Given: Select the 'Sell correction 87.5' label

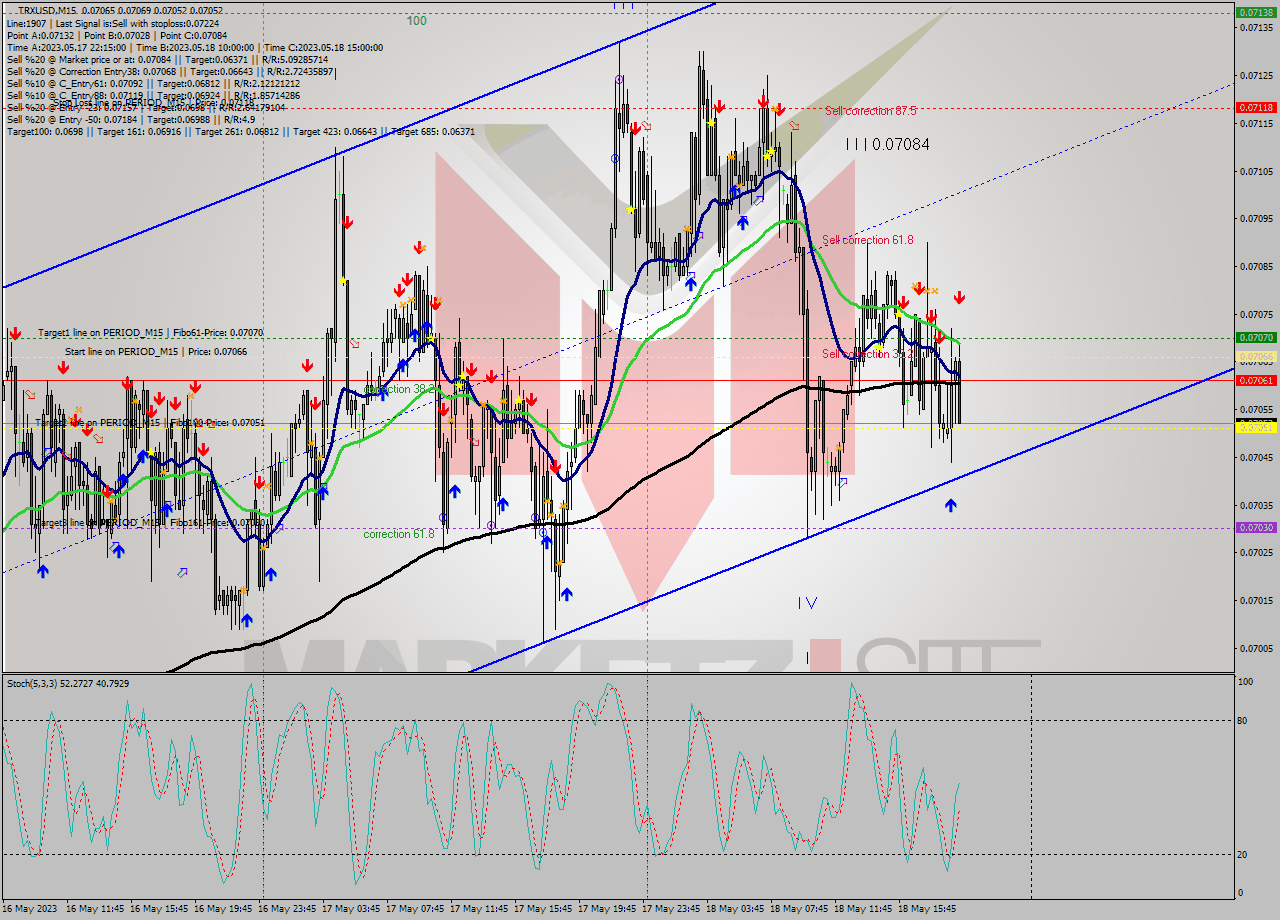Looking at the screenshot, I should pos(870,111).
